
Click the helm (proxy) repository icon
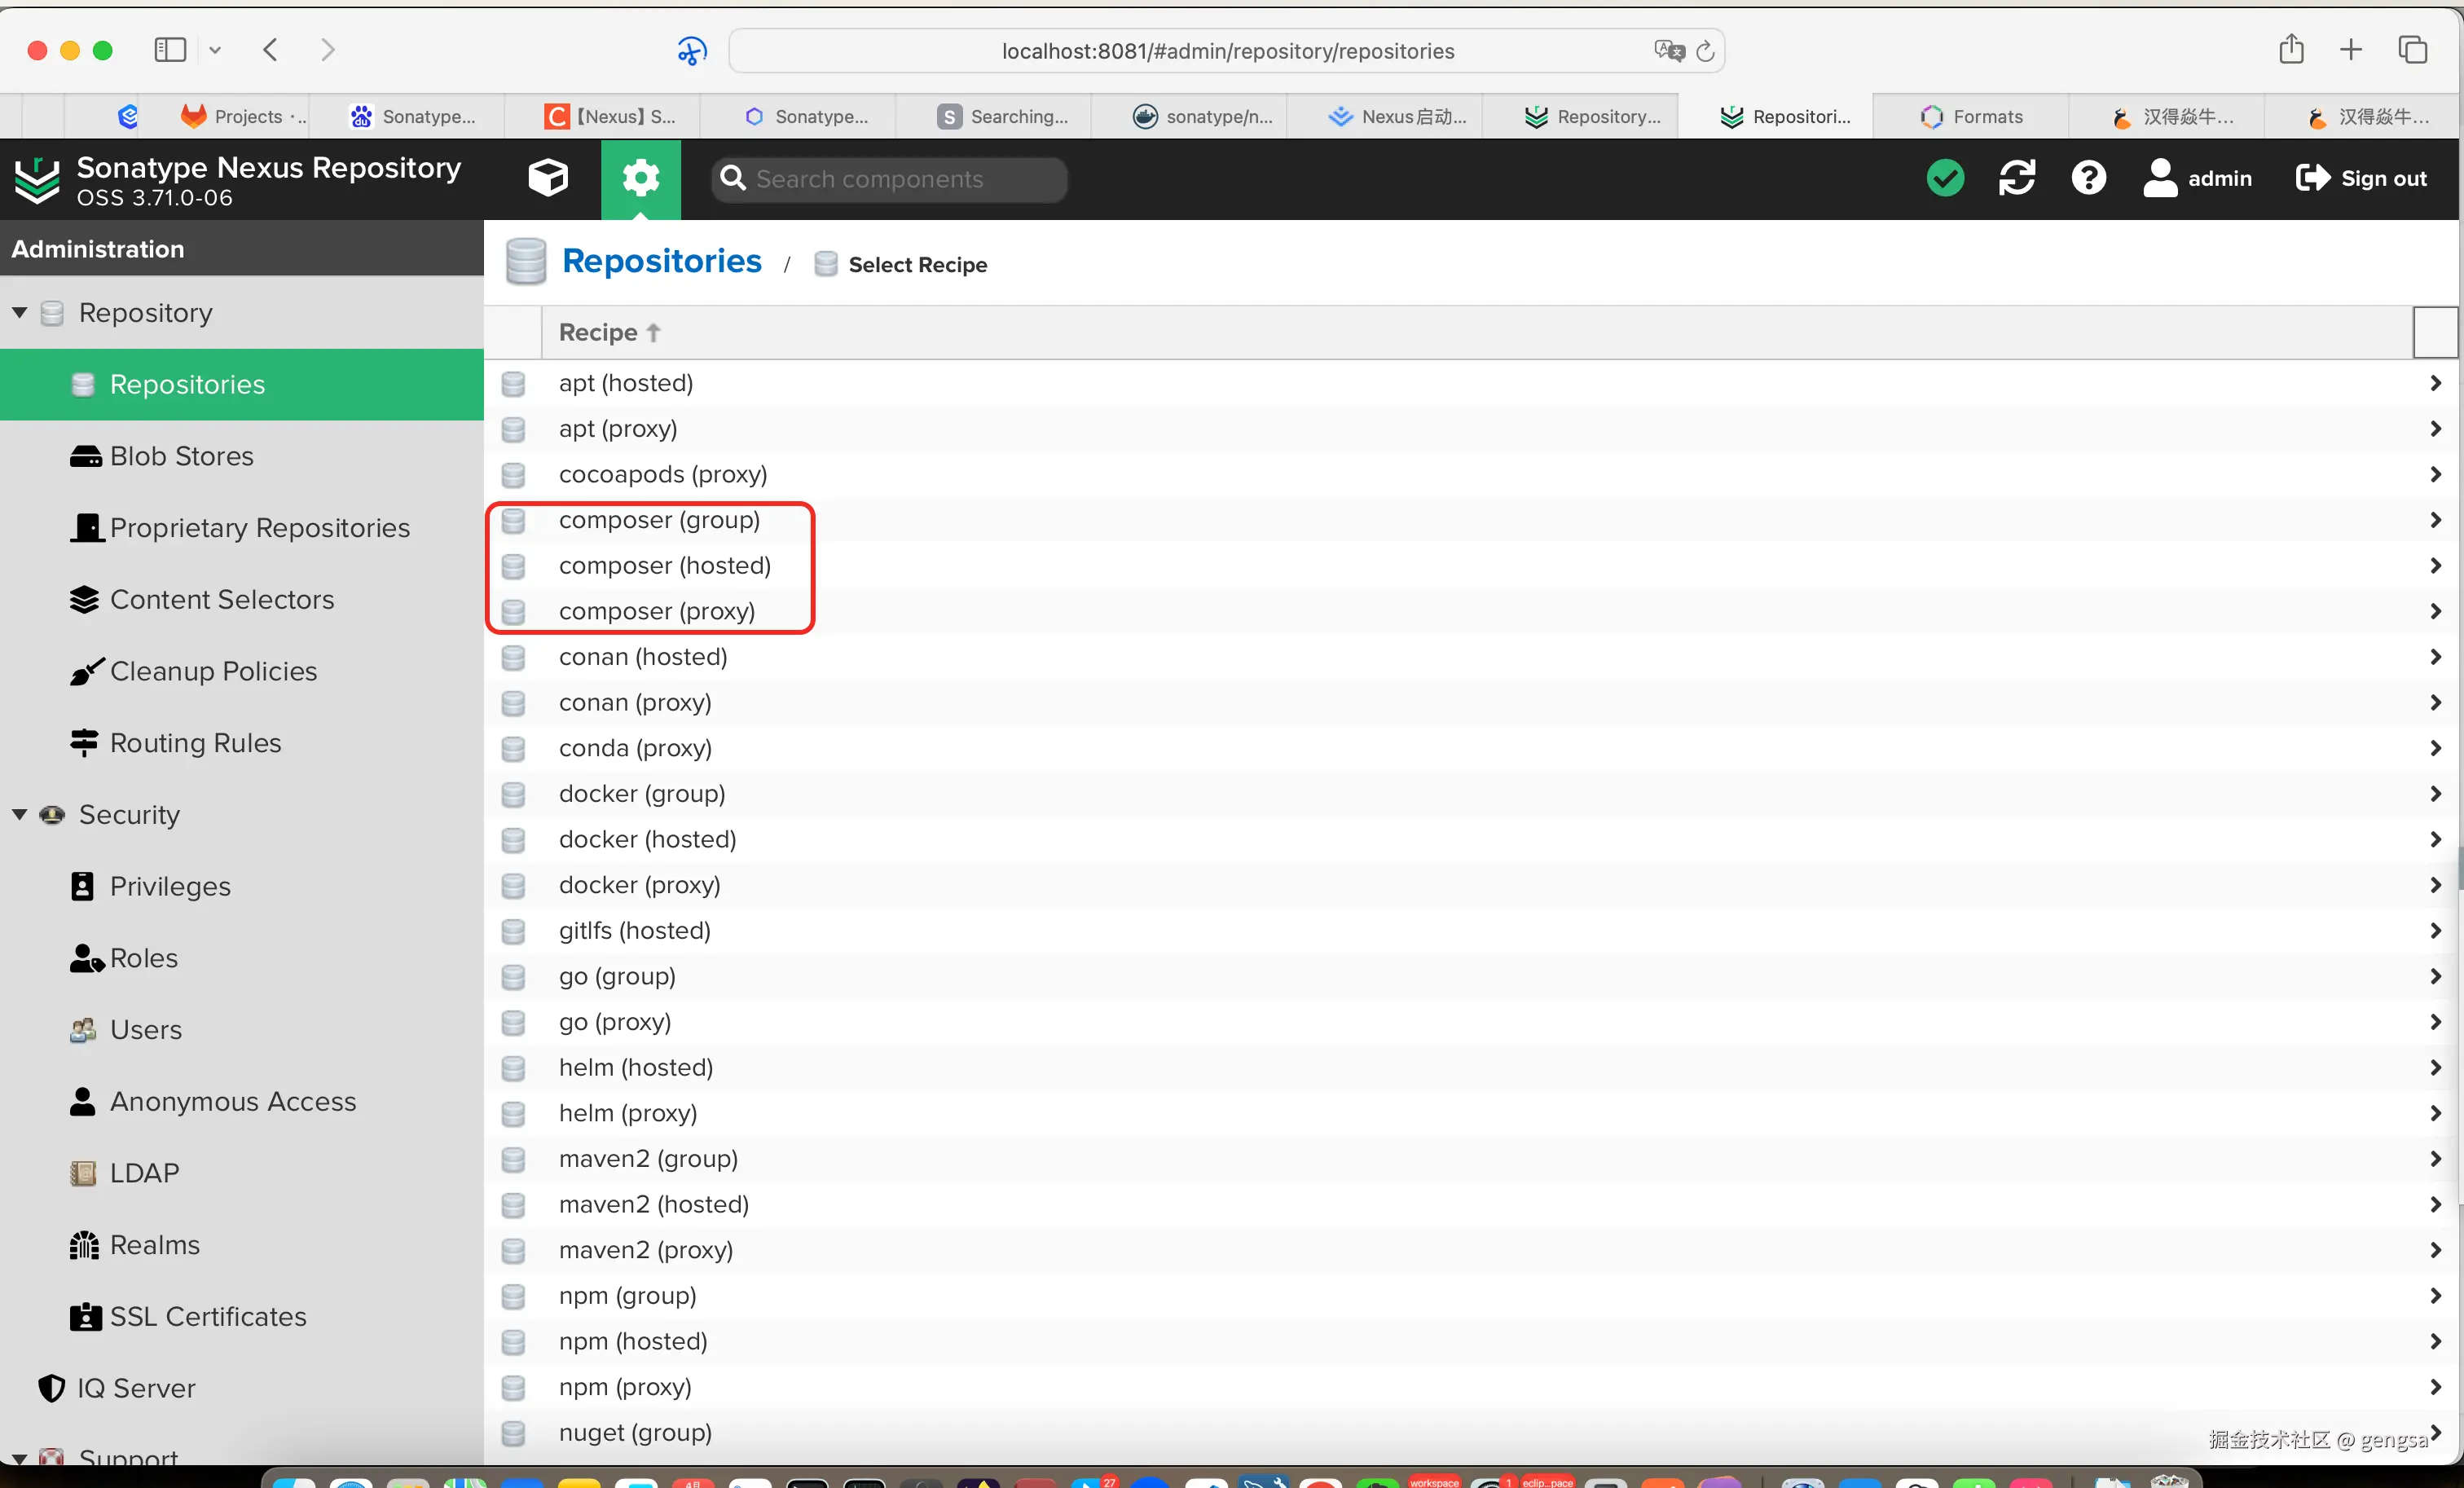513,1114
